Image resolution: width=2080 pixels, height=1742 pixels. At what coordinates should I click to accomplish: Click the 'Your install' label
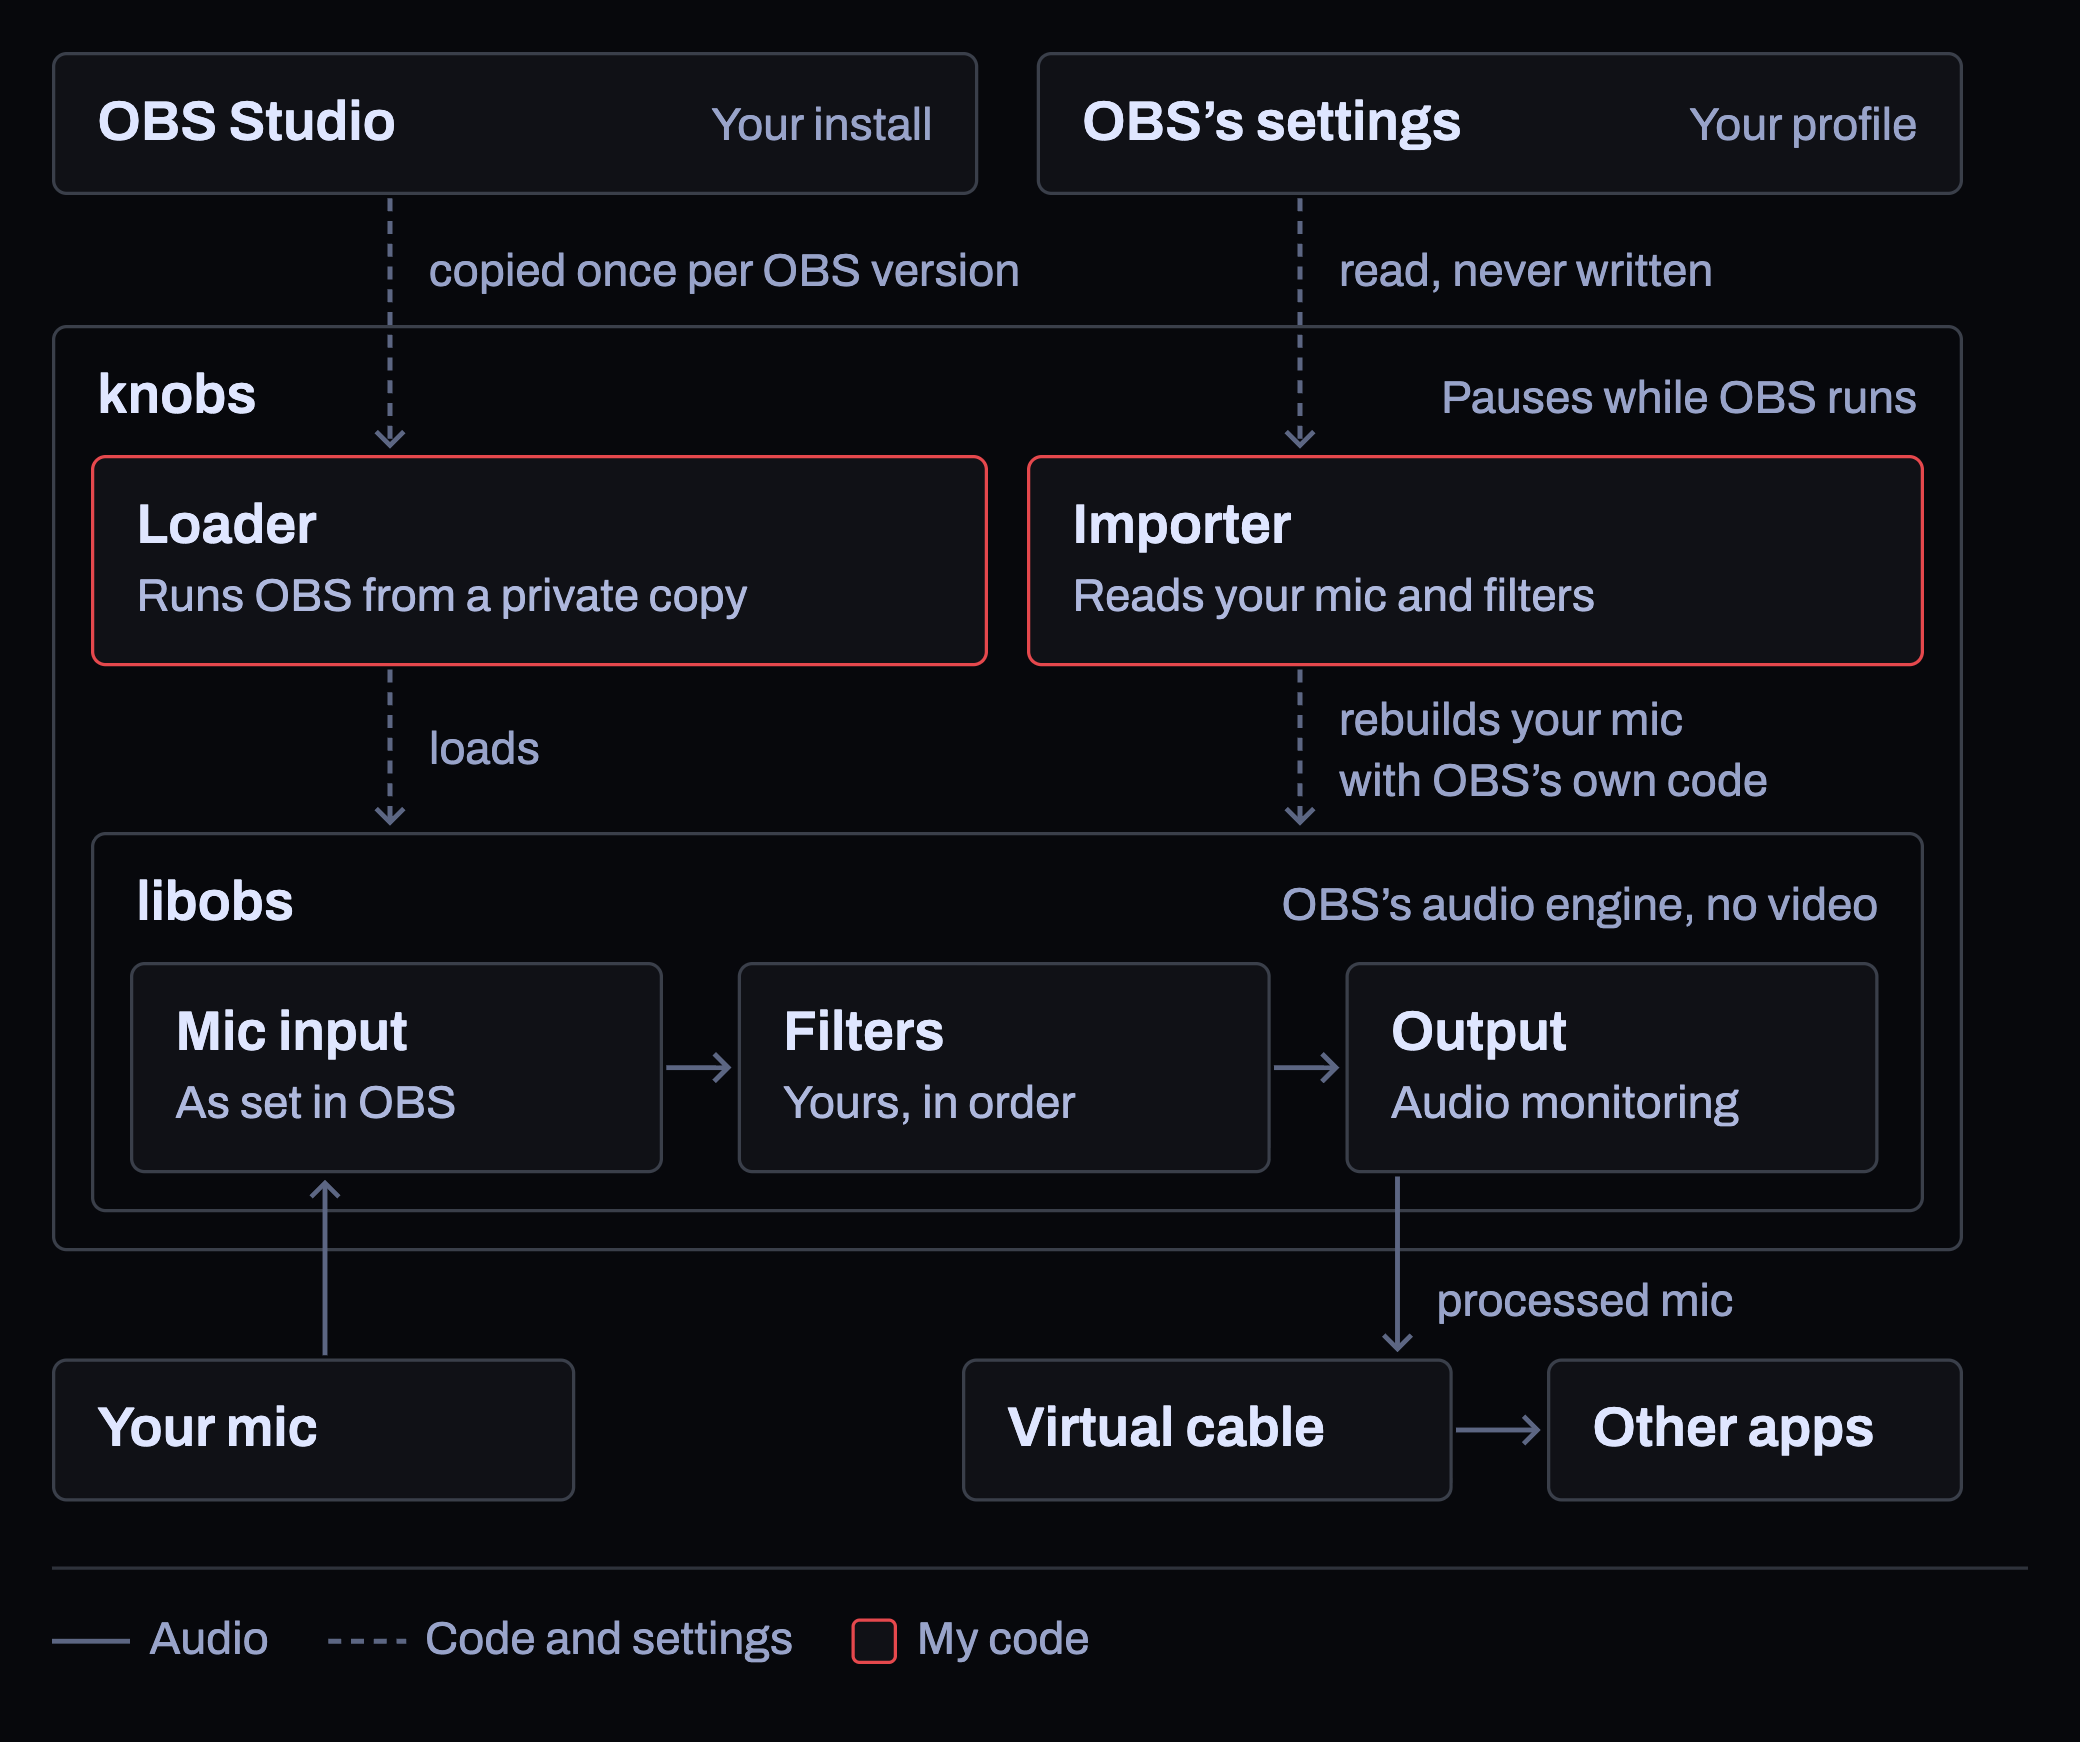pyautogui.click(x=821, y=125)
